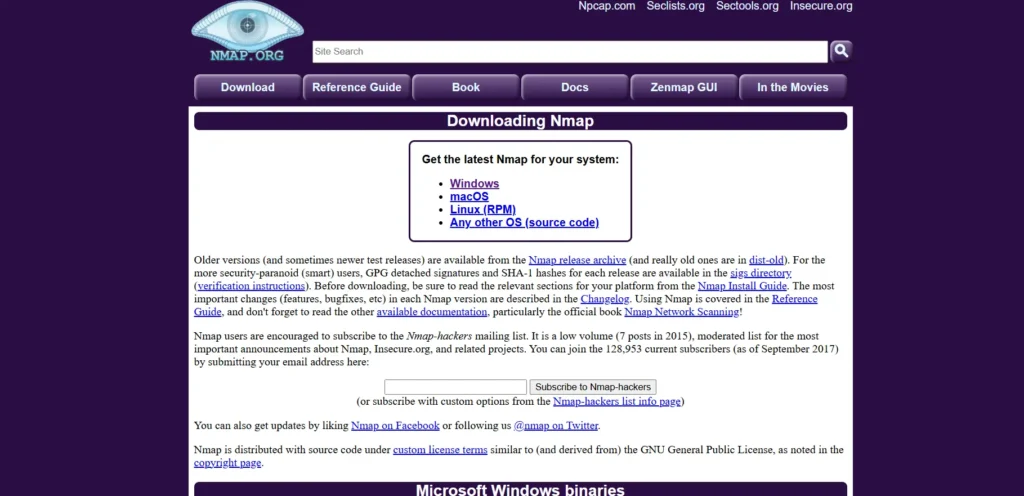The width and height of the screenshot is (1024, 496).
Task: Click Subscribe to Nmap-hackers button
Action: [593, 387]
